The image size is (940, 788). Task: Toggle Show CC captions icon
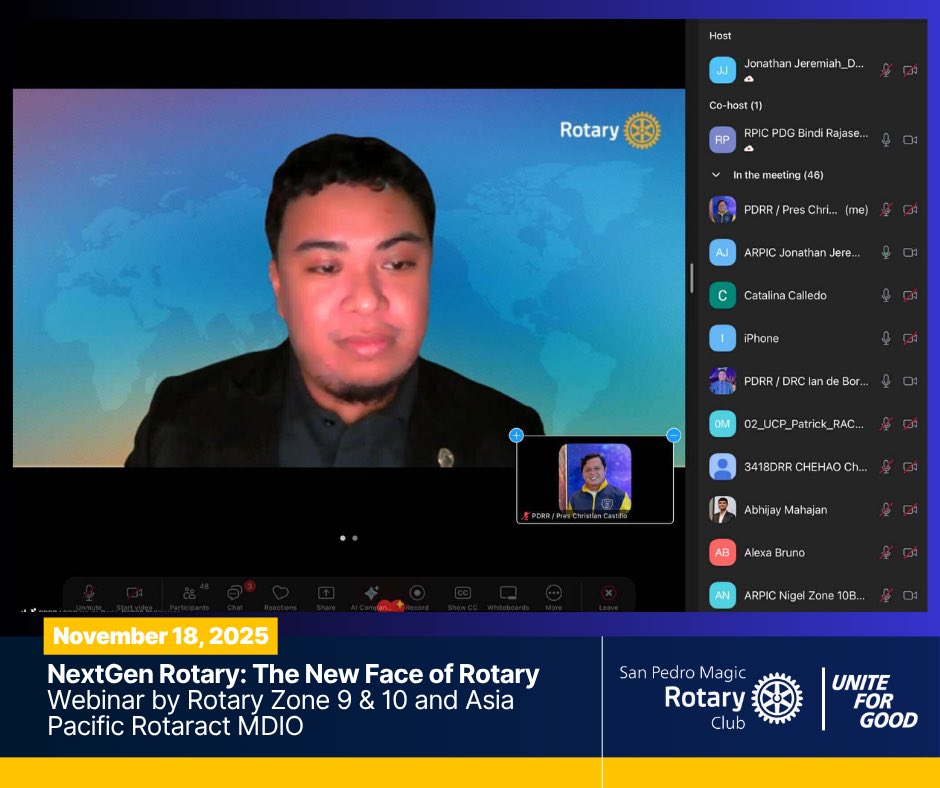click(x=462, y=593)
